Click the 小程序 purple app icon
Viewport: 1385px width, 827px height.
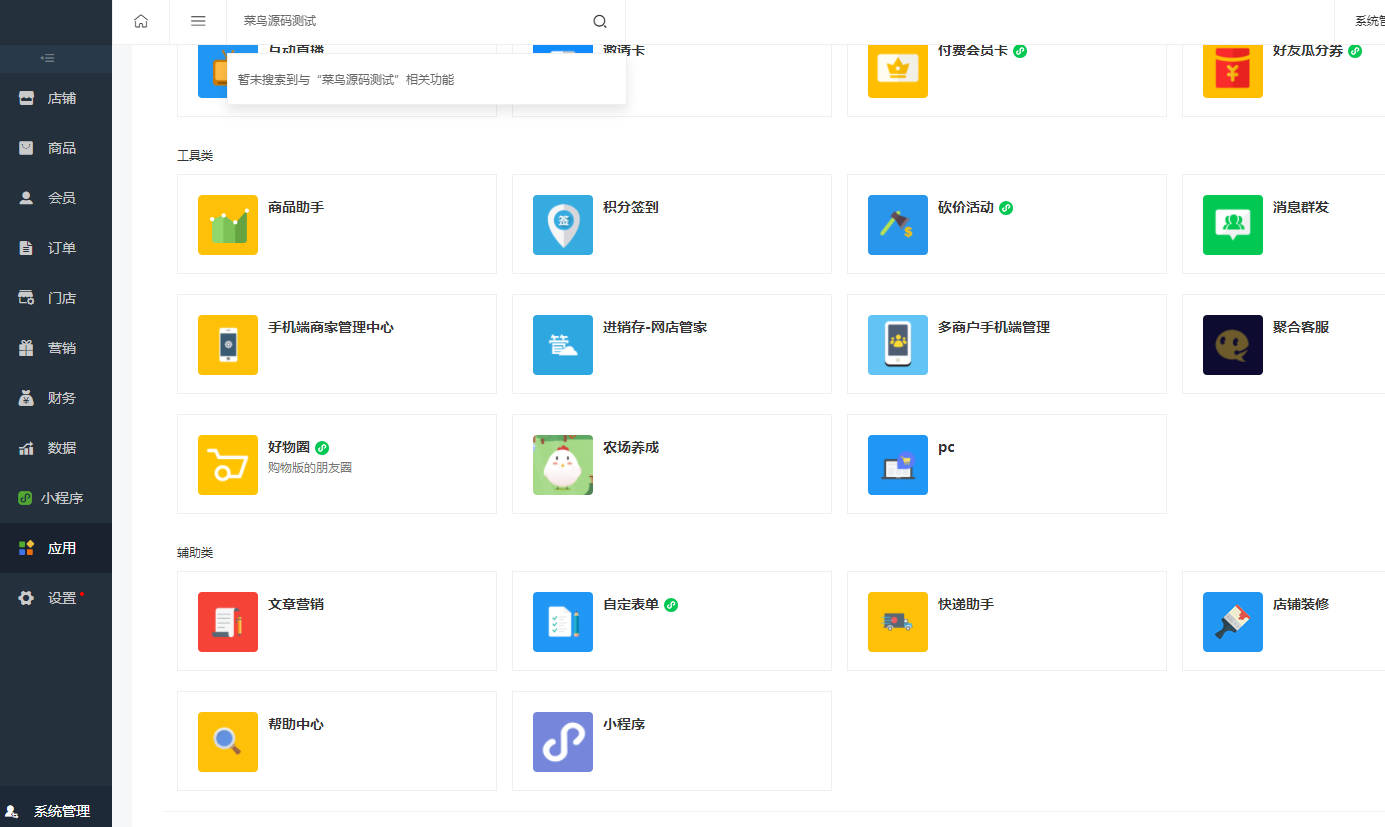[x=563, y=742]
